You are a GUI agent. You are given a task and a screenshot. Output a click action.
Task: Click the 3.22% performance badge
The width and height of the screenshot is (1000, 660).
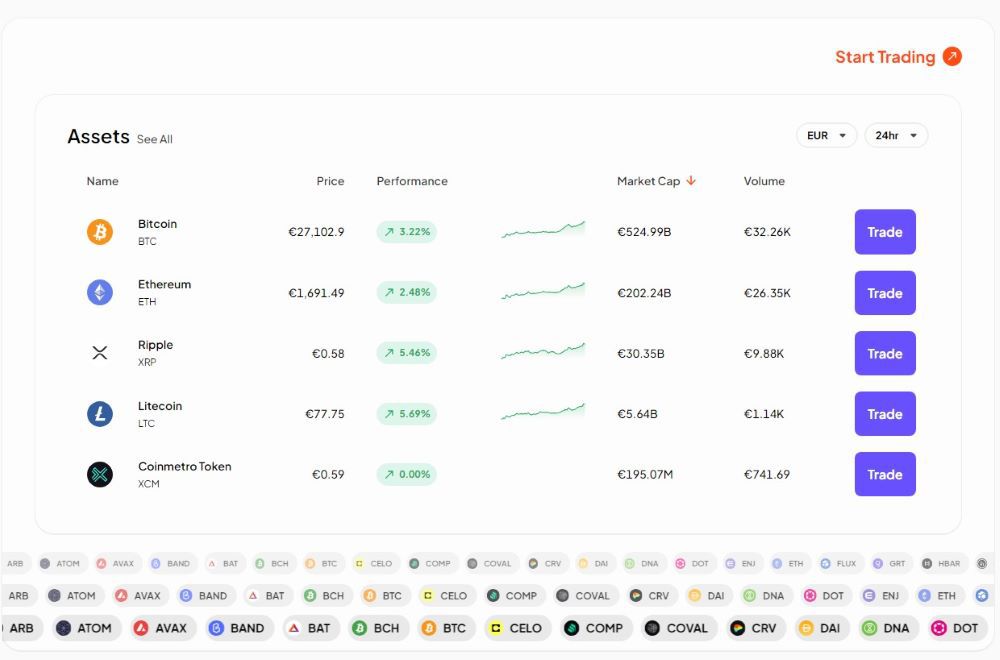(406, 231)
